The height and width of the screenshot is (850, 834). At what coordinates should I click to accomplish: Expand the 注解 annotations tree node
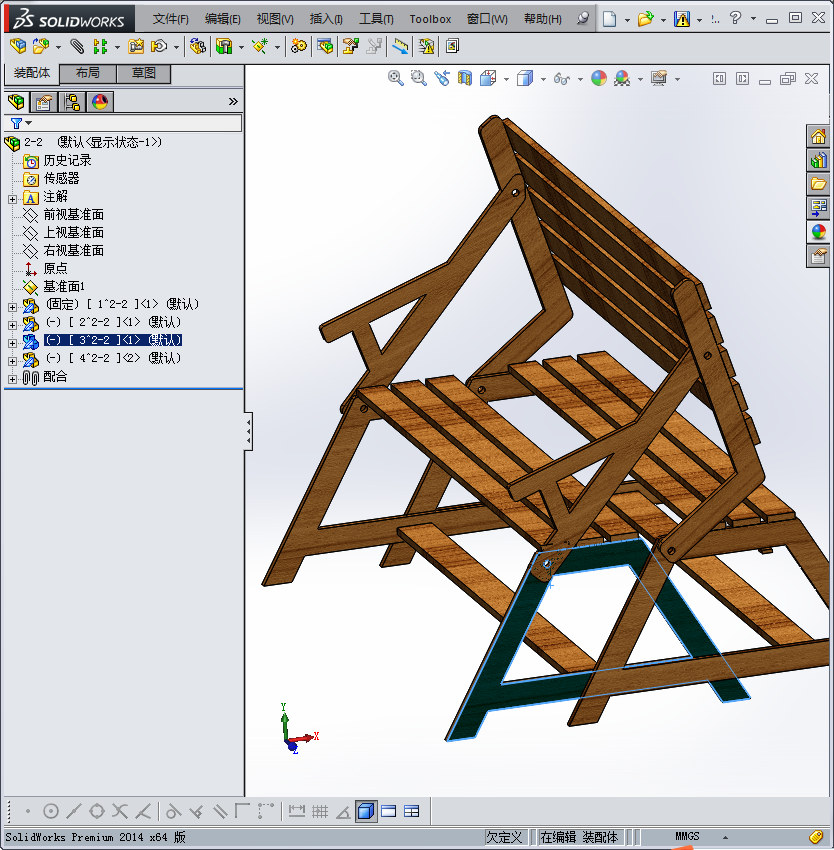coord(12,199)
